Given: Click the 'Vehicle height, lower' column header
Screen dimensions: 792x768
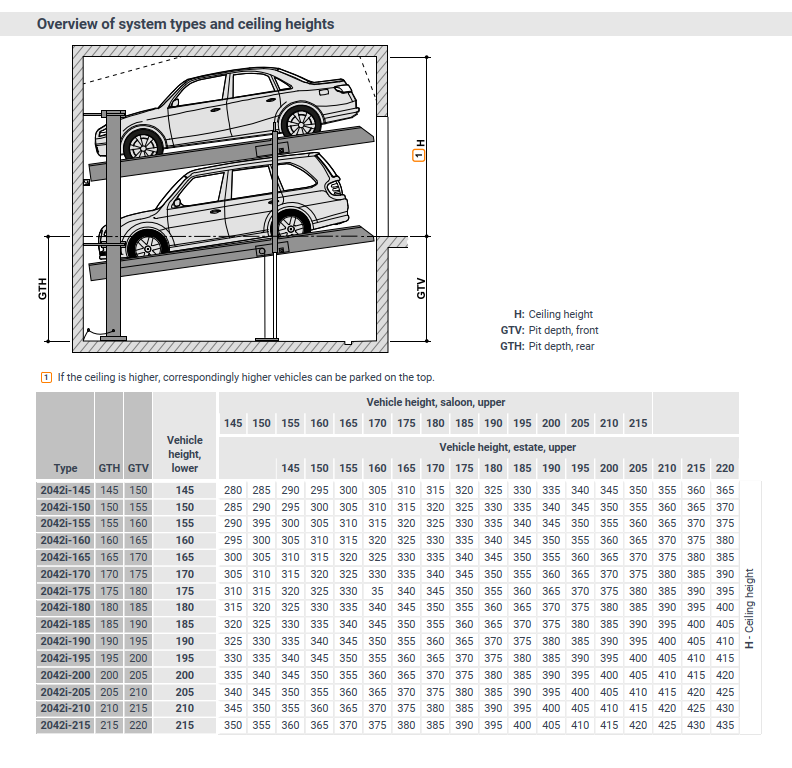Looking at the screenshot, I should tap(185, 454).
